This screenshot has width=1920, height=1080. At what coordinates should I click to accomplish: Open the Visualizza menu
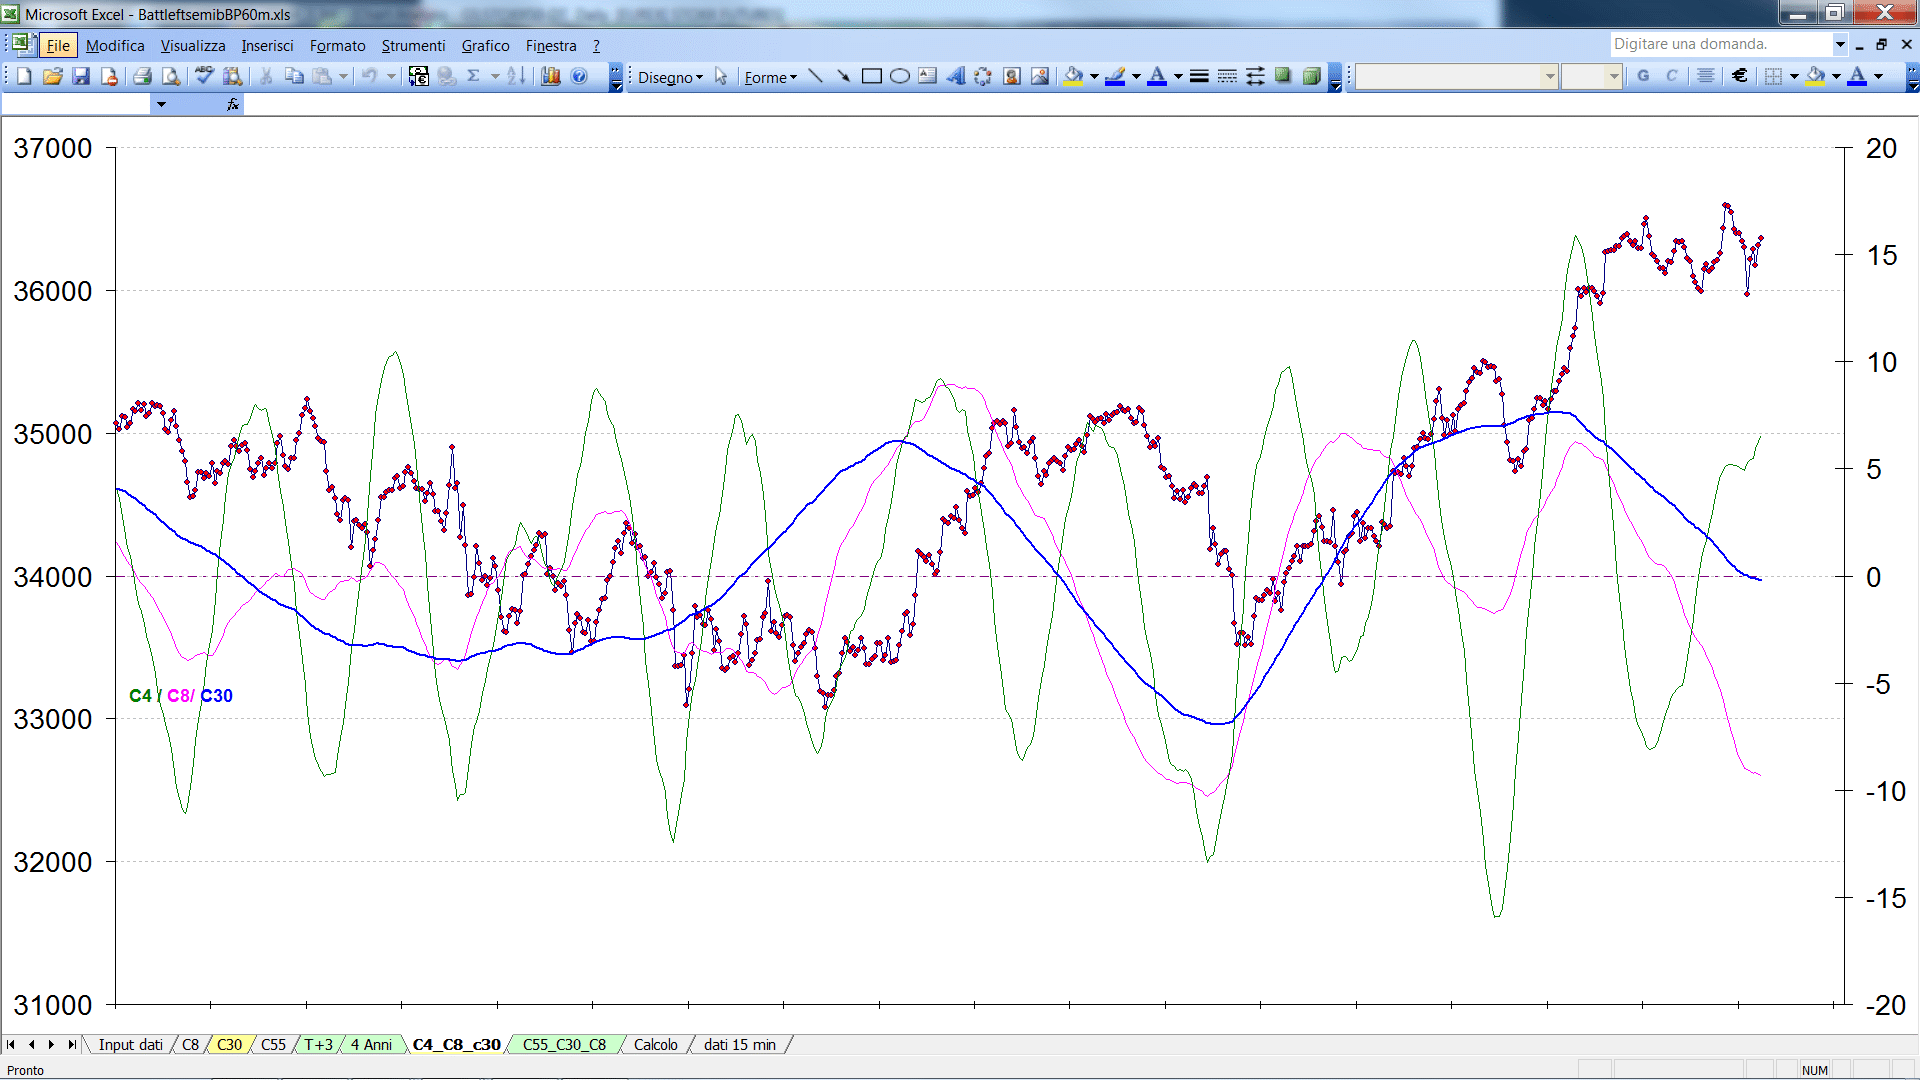coord(193,45)
